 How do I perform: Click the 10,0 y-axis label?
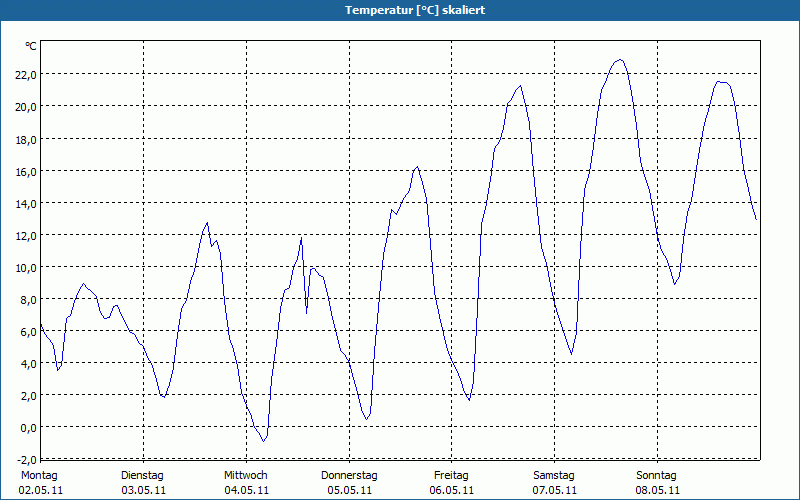click(26, 268)
